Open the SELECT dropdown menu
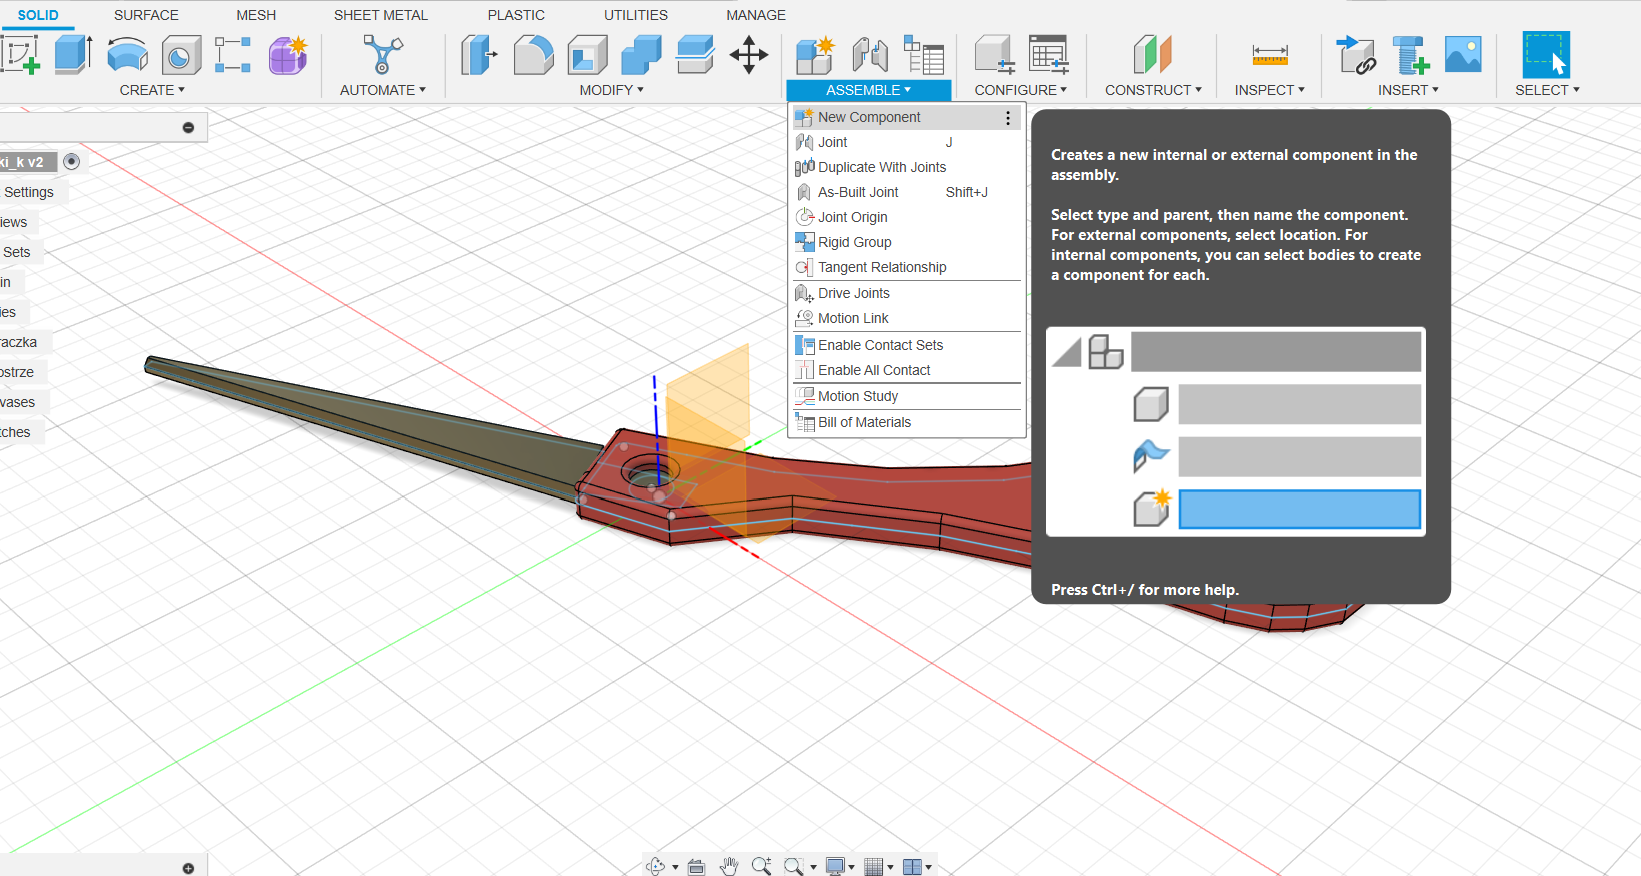 click(1547, 90)
